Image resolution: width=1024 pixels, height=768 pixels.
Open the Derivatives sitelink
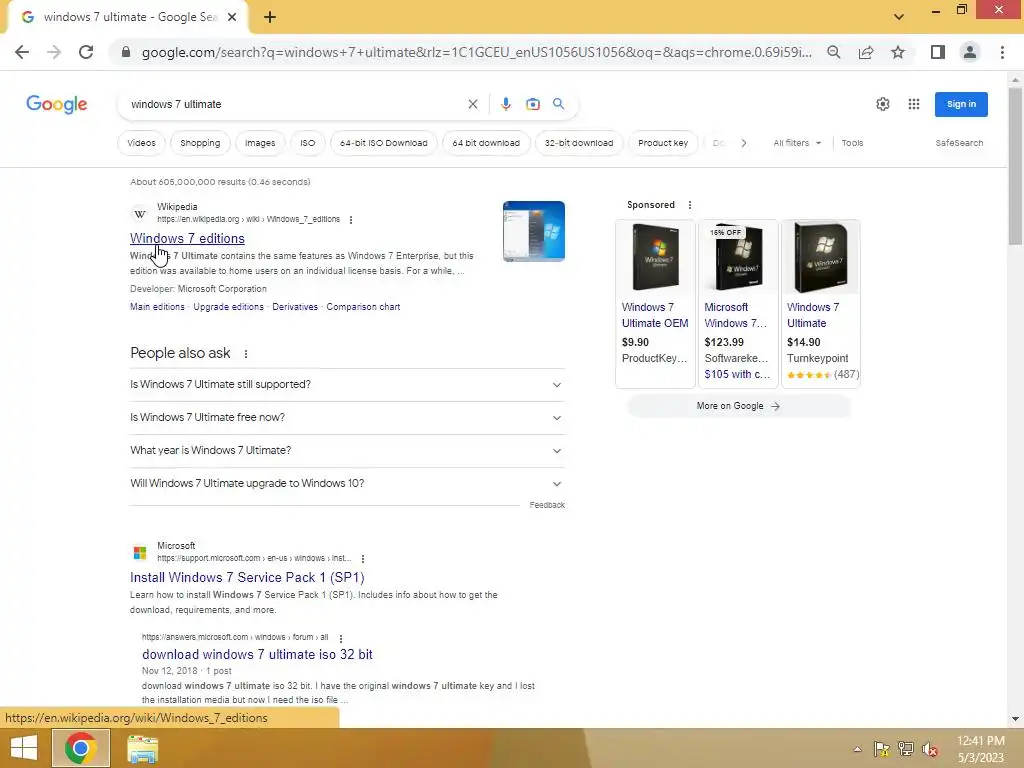[295, 307]
